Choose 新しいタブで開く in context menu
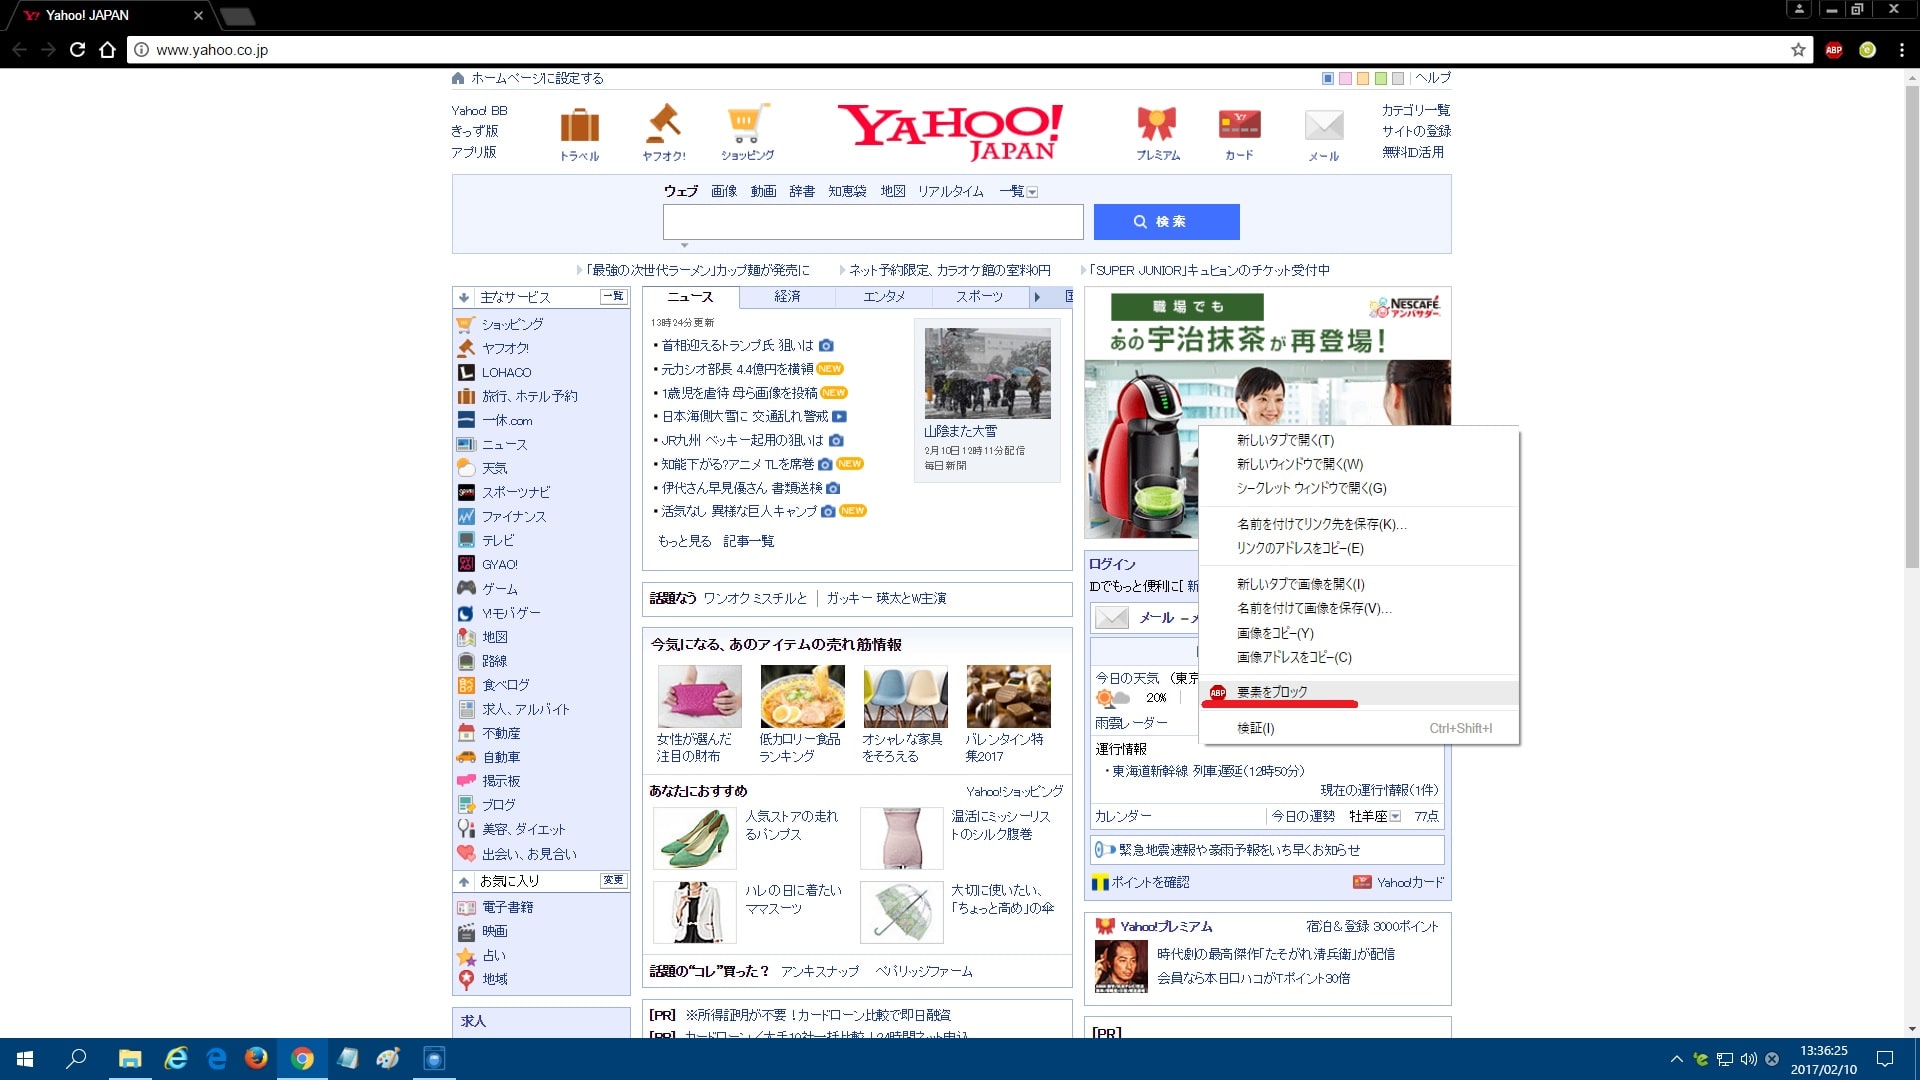 pyautogui.click(x=1359, y=440)
